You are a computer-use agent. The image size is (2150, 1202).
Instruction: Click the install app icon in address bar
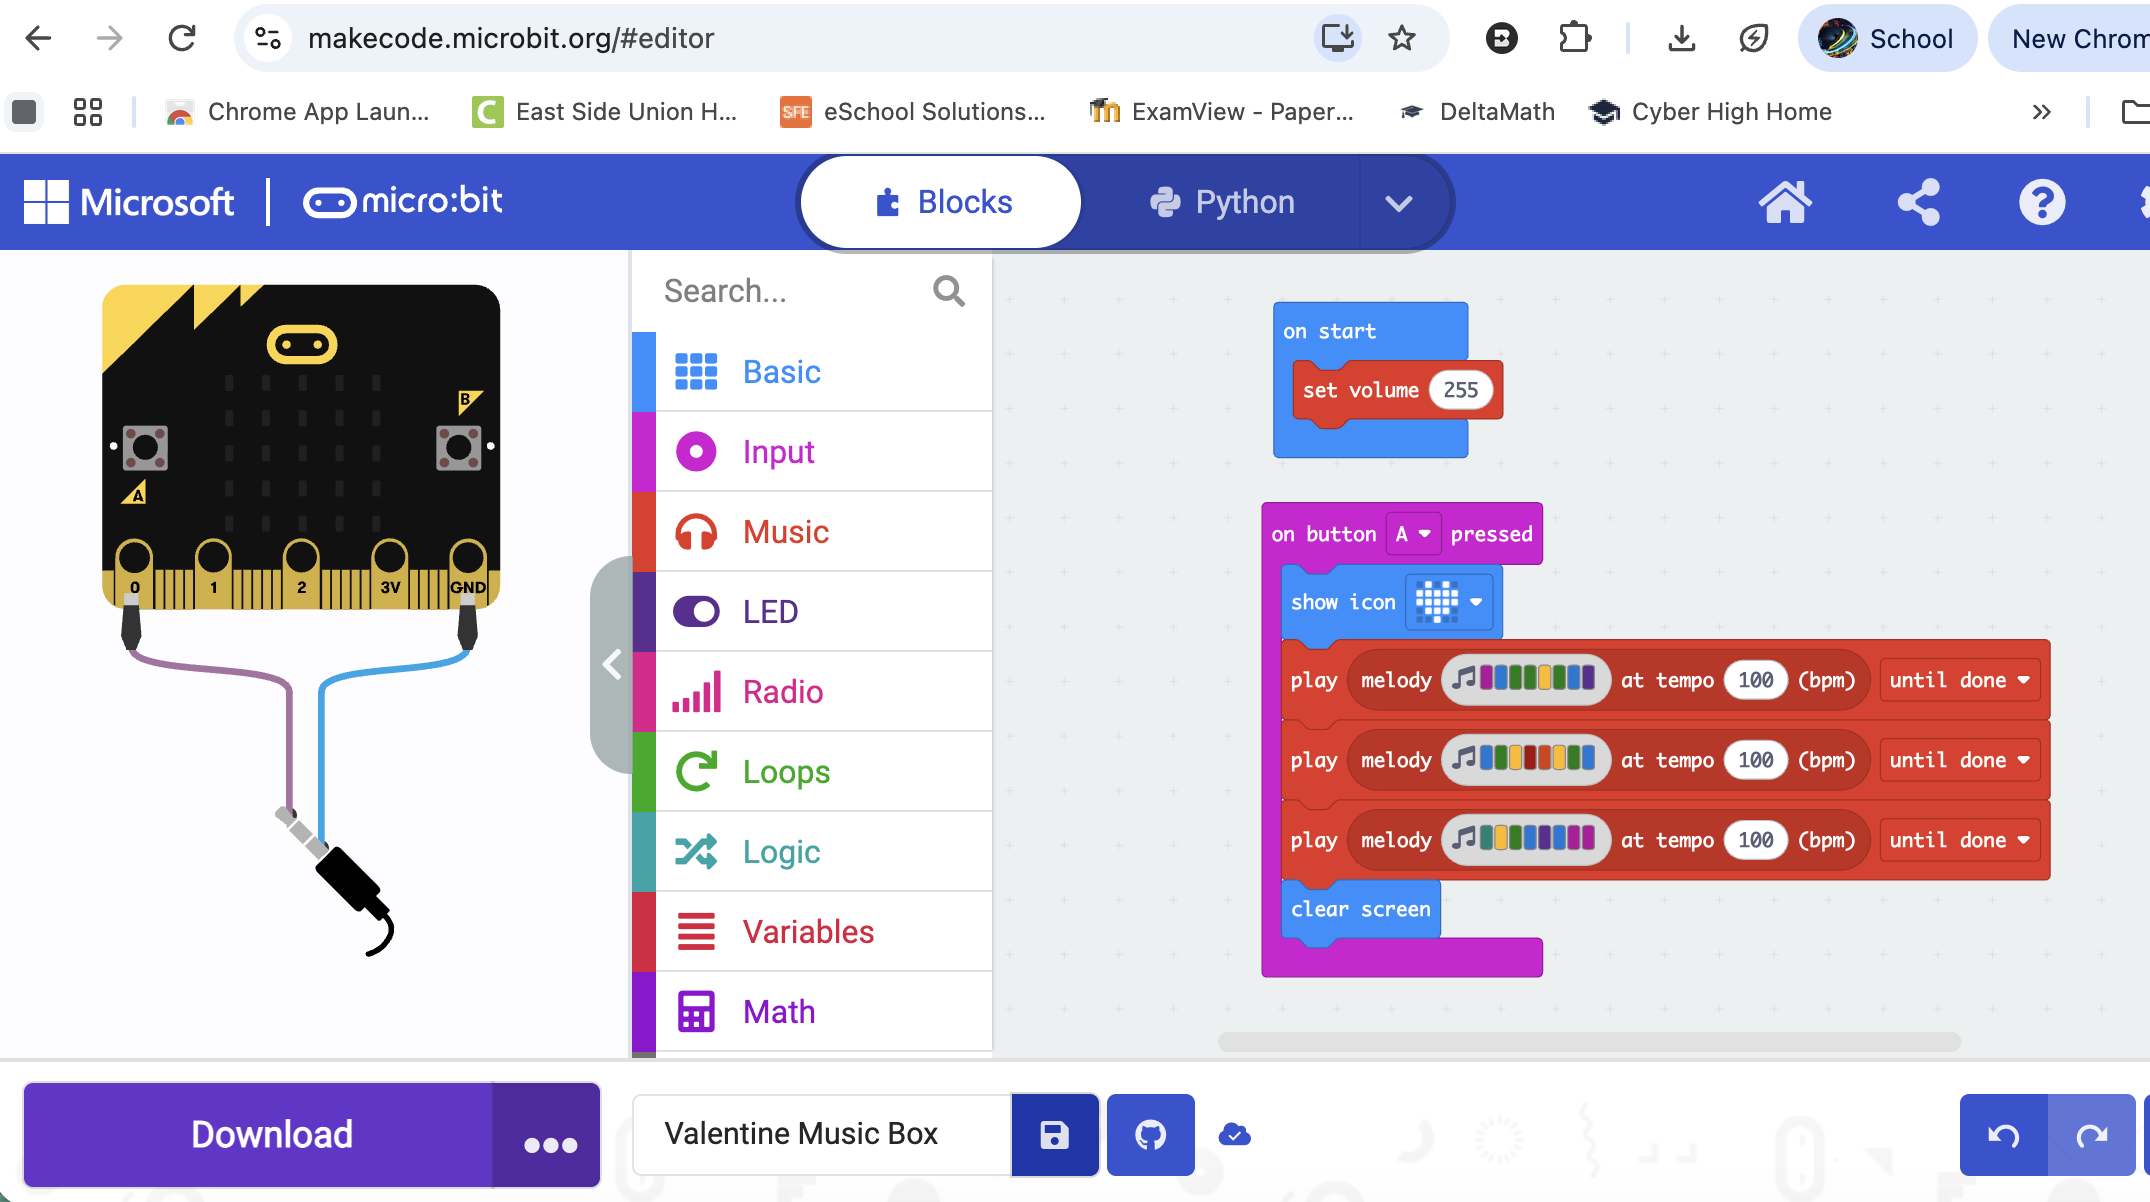(x=1337, y=38)
